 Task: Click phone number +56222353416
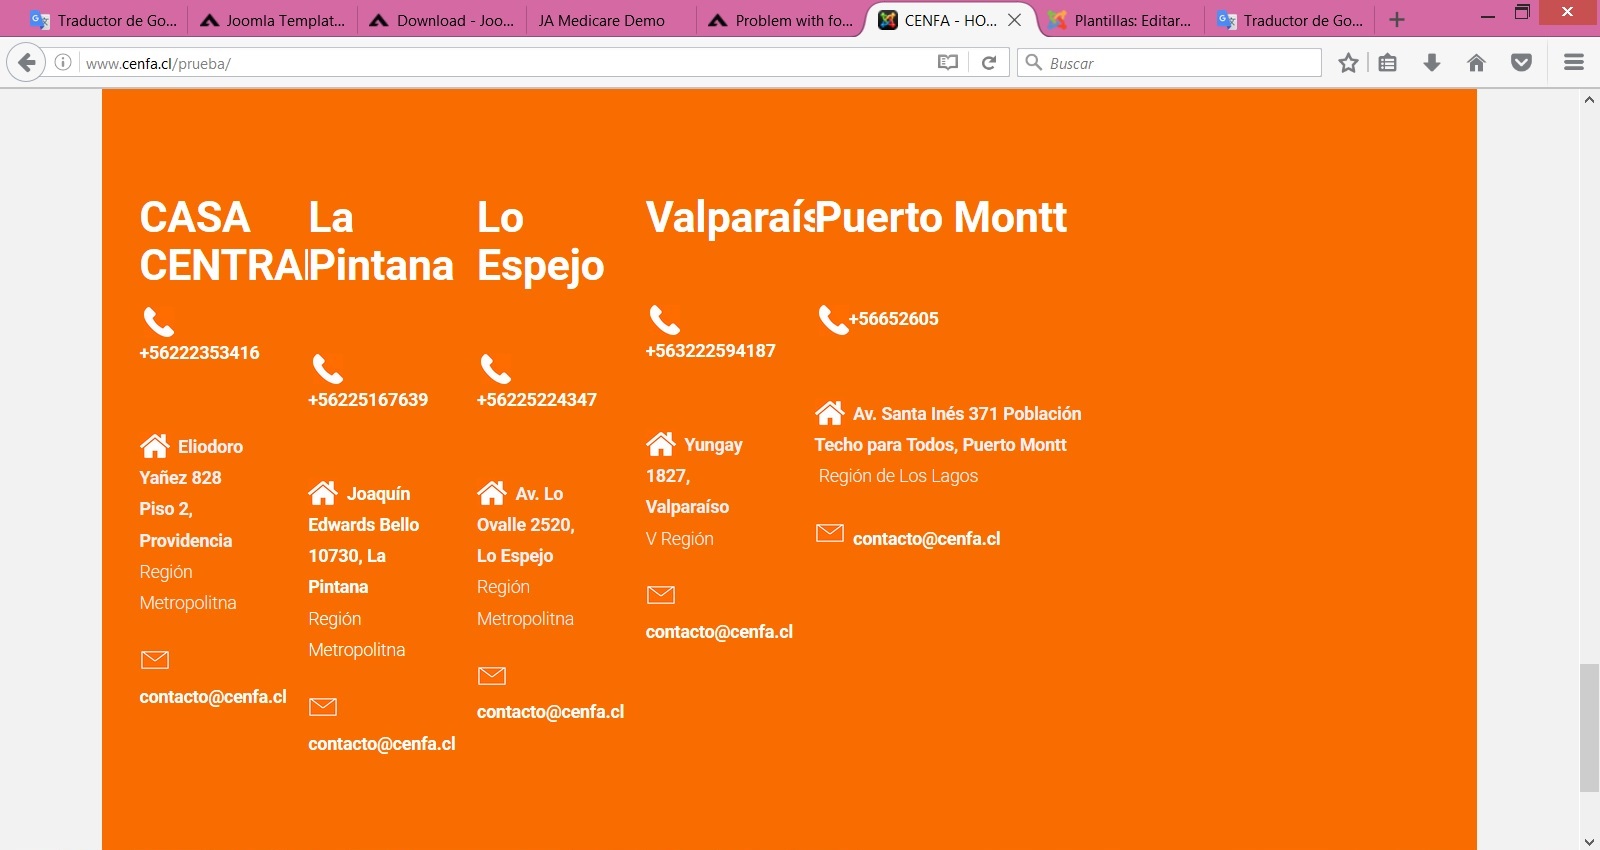[x=199, y=353]
